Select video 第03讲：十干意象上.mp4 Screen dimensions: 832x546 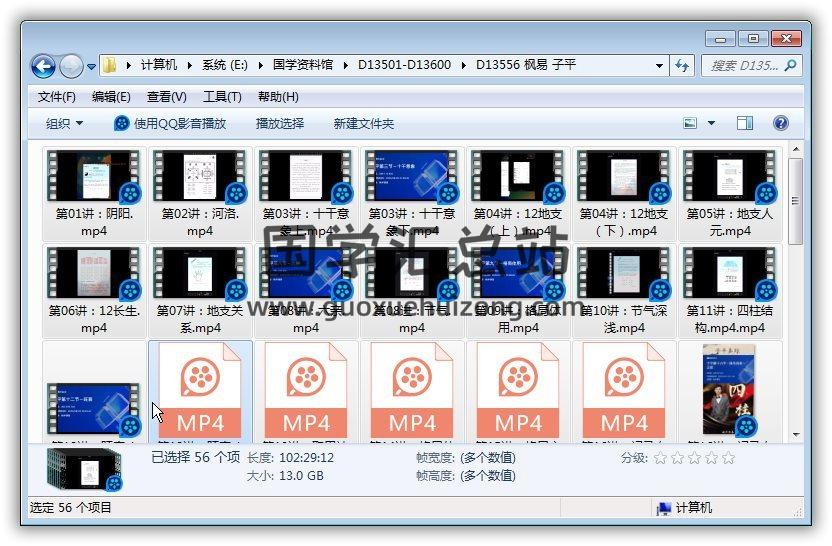point(306,194)
